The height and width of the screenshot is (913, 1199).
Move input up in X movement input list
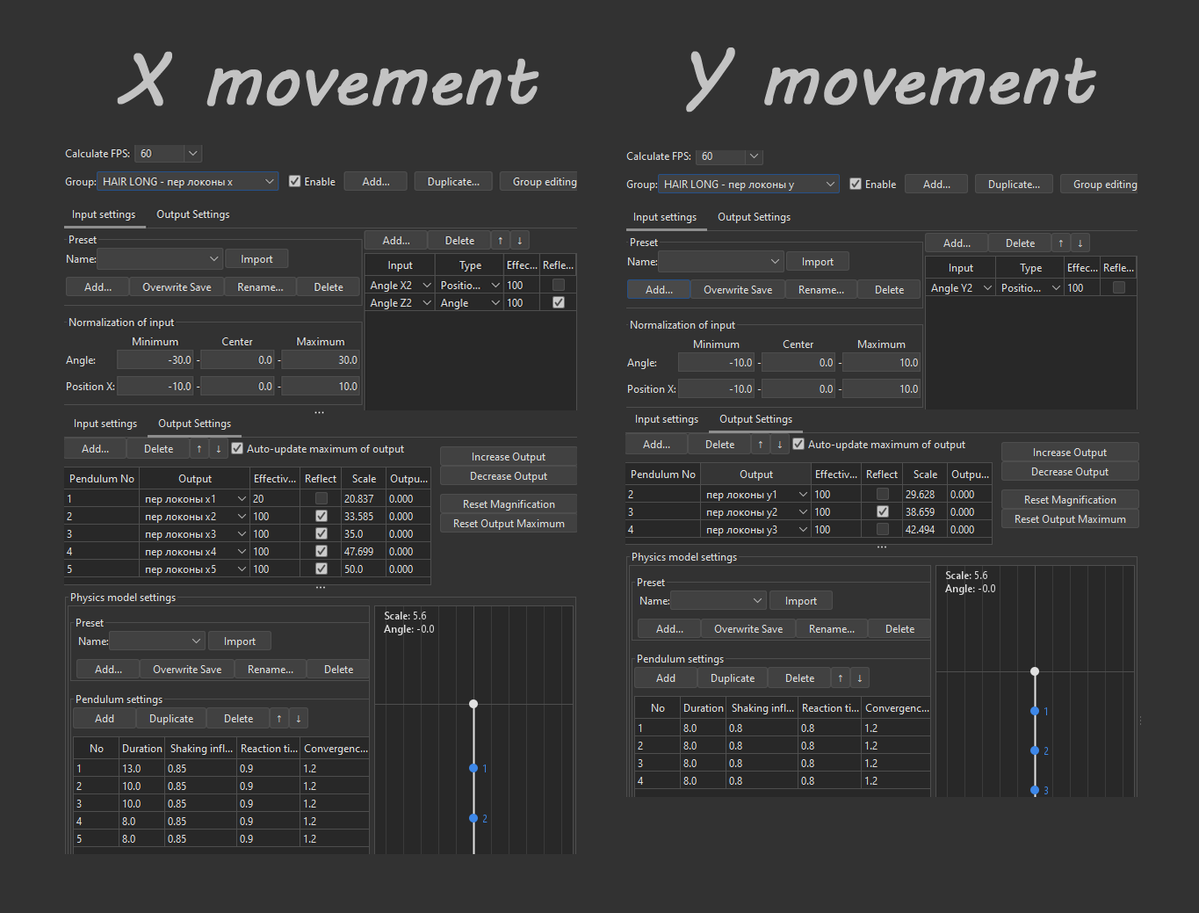(x=500, y=240)
